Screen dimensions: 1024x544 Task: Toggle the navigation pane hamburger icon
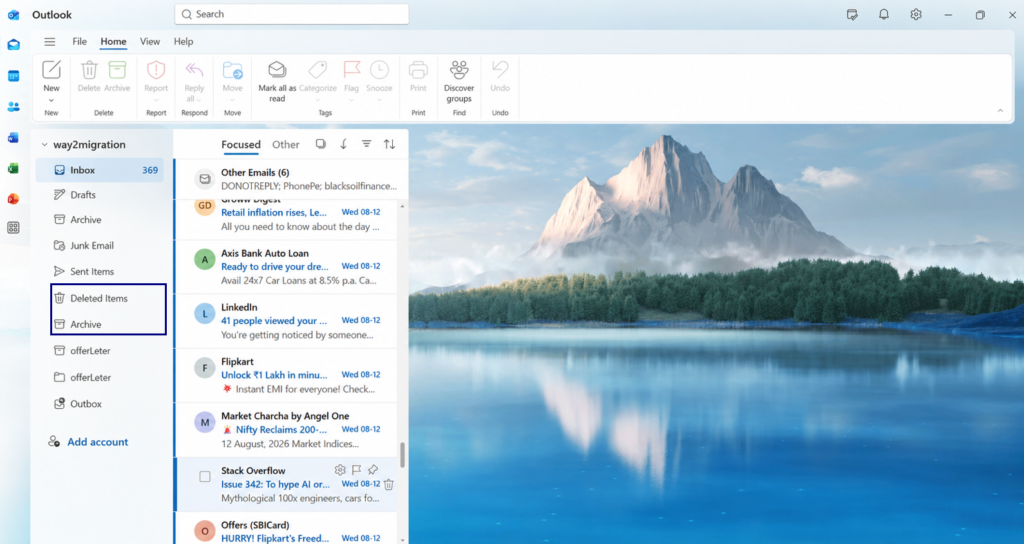[x=50, y=42]
